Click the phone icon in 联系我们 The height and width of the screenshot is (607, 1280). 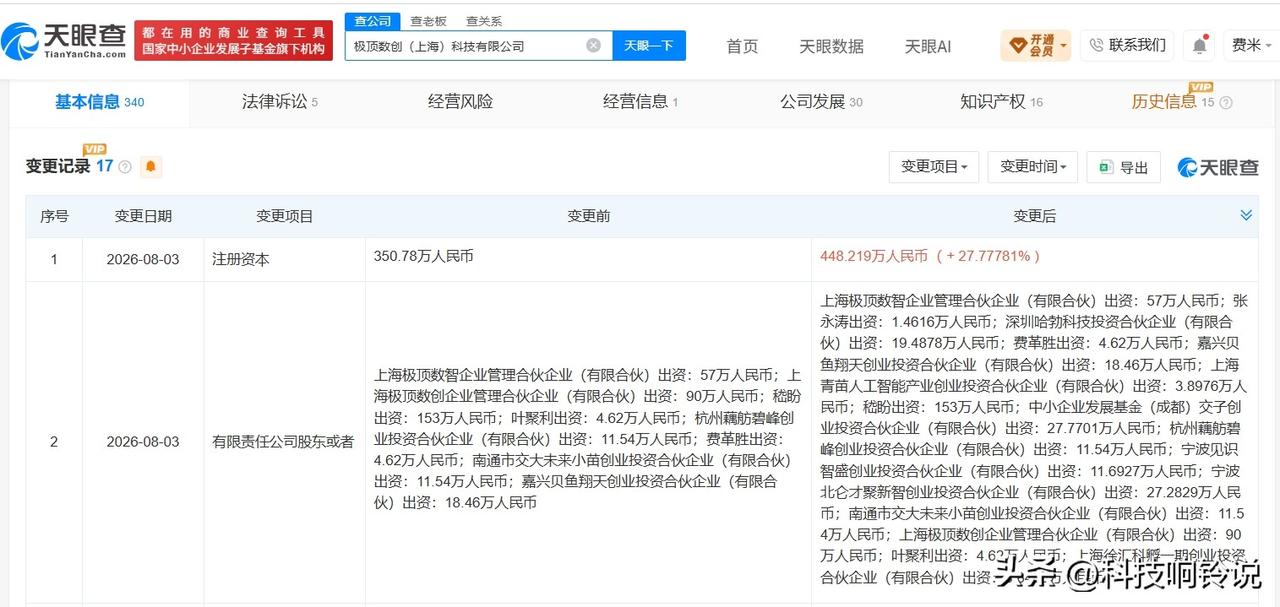pos(1096,45)
